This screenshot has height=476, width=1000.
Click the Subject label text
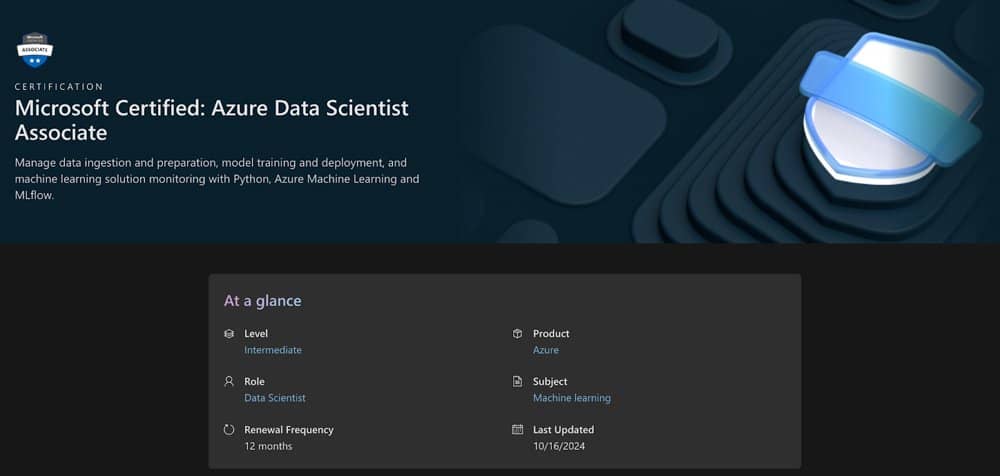550,382
